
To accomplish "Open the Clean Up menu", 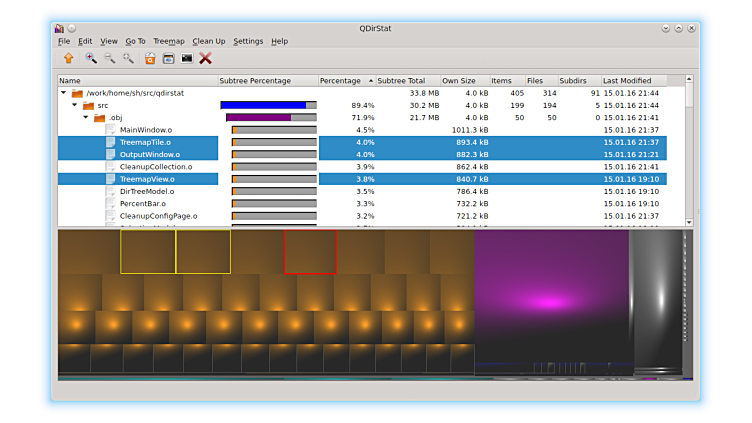I will coord(209,41).
